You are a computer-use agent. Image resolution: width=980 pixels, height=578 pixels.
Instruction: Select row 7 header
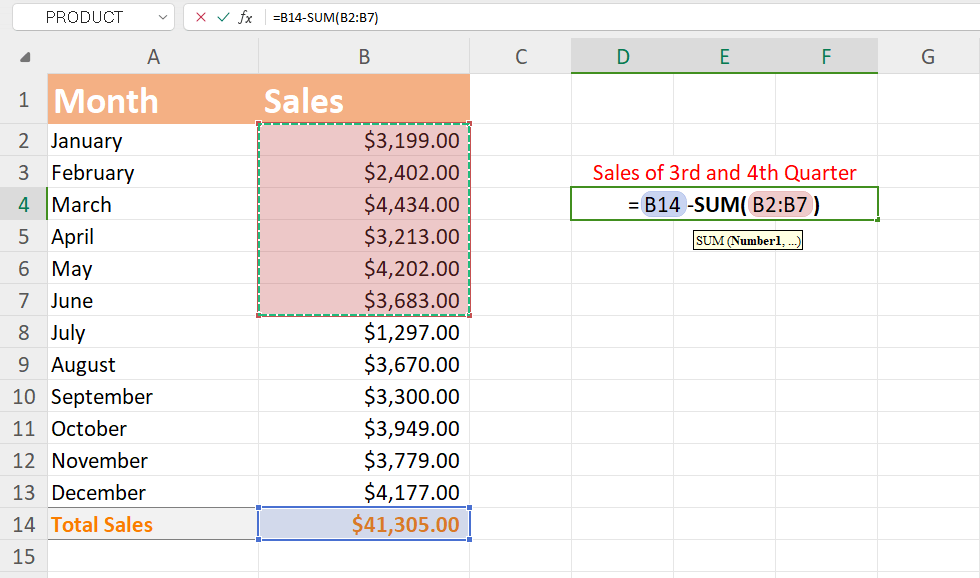(x=22, y=300)
